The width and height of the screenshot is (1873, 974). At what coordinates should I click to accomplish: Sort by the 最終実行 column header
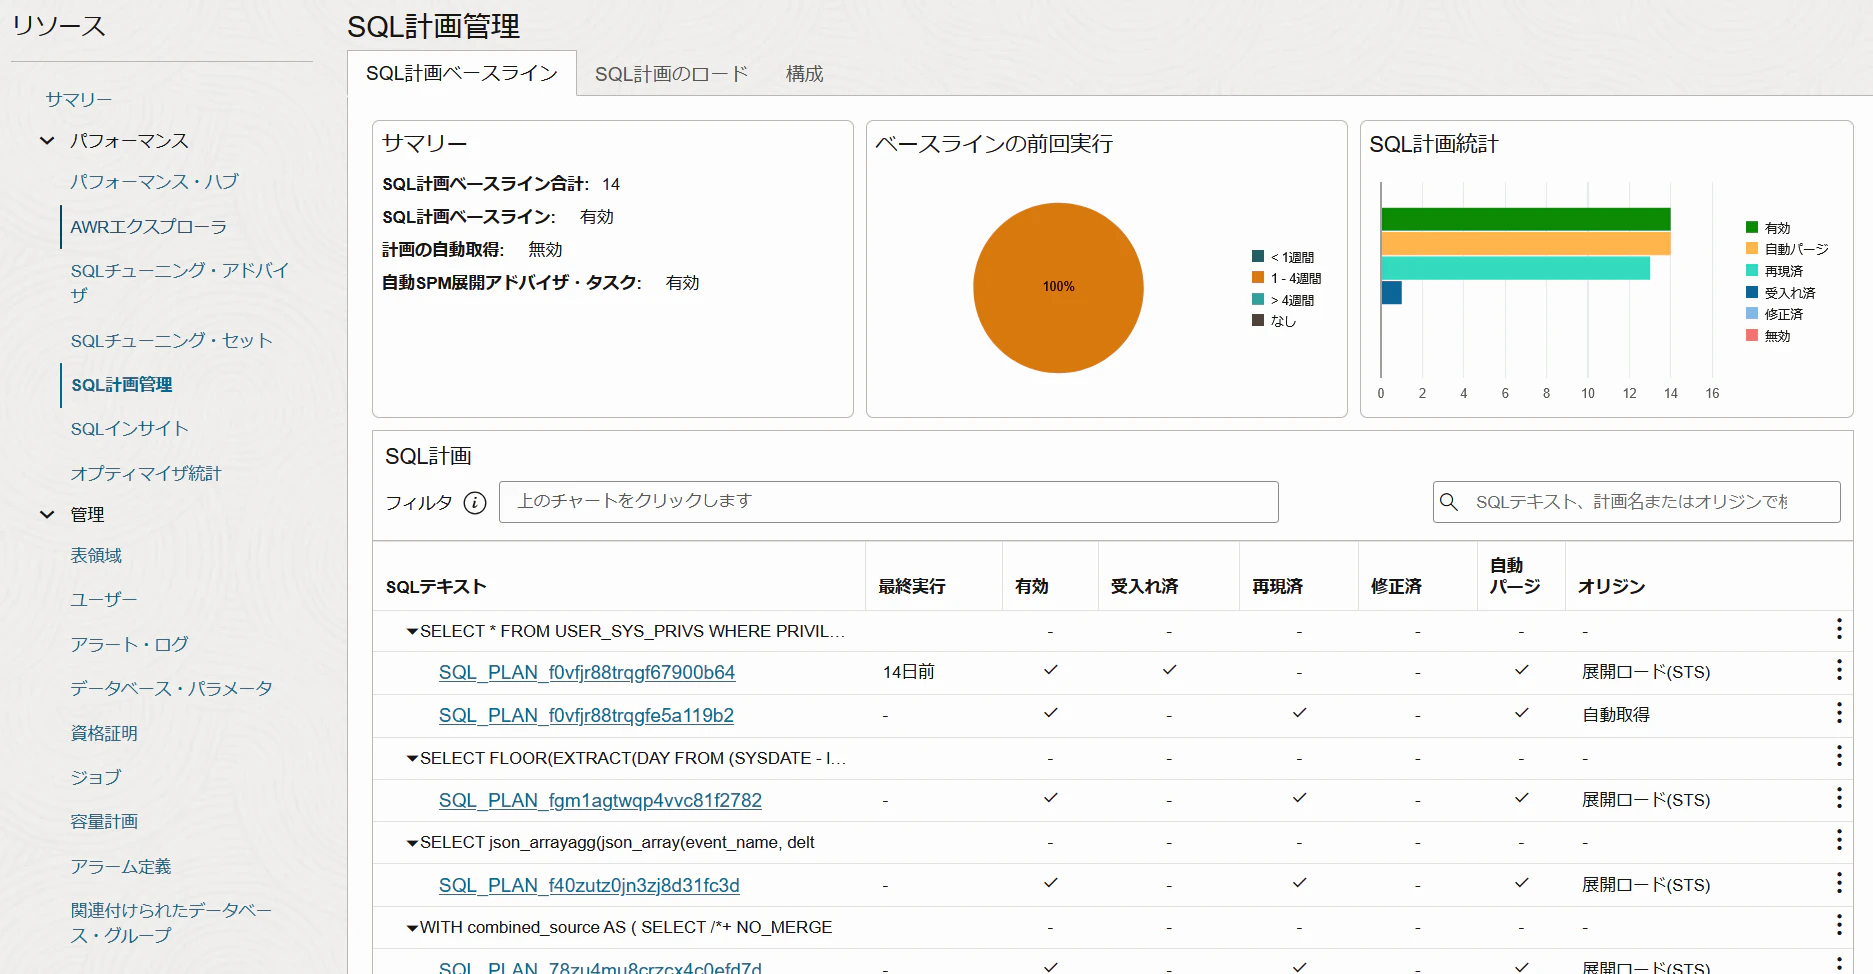click(x=912, y=587)
